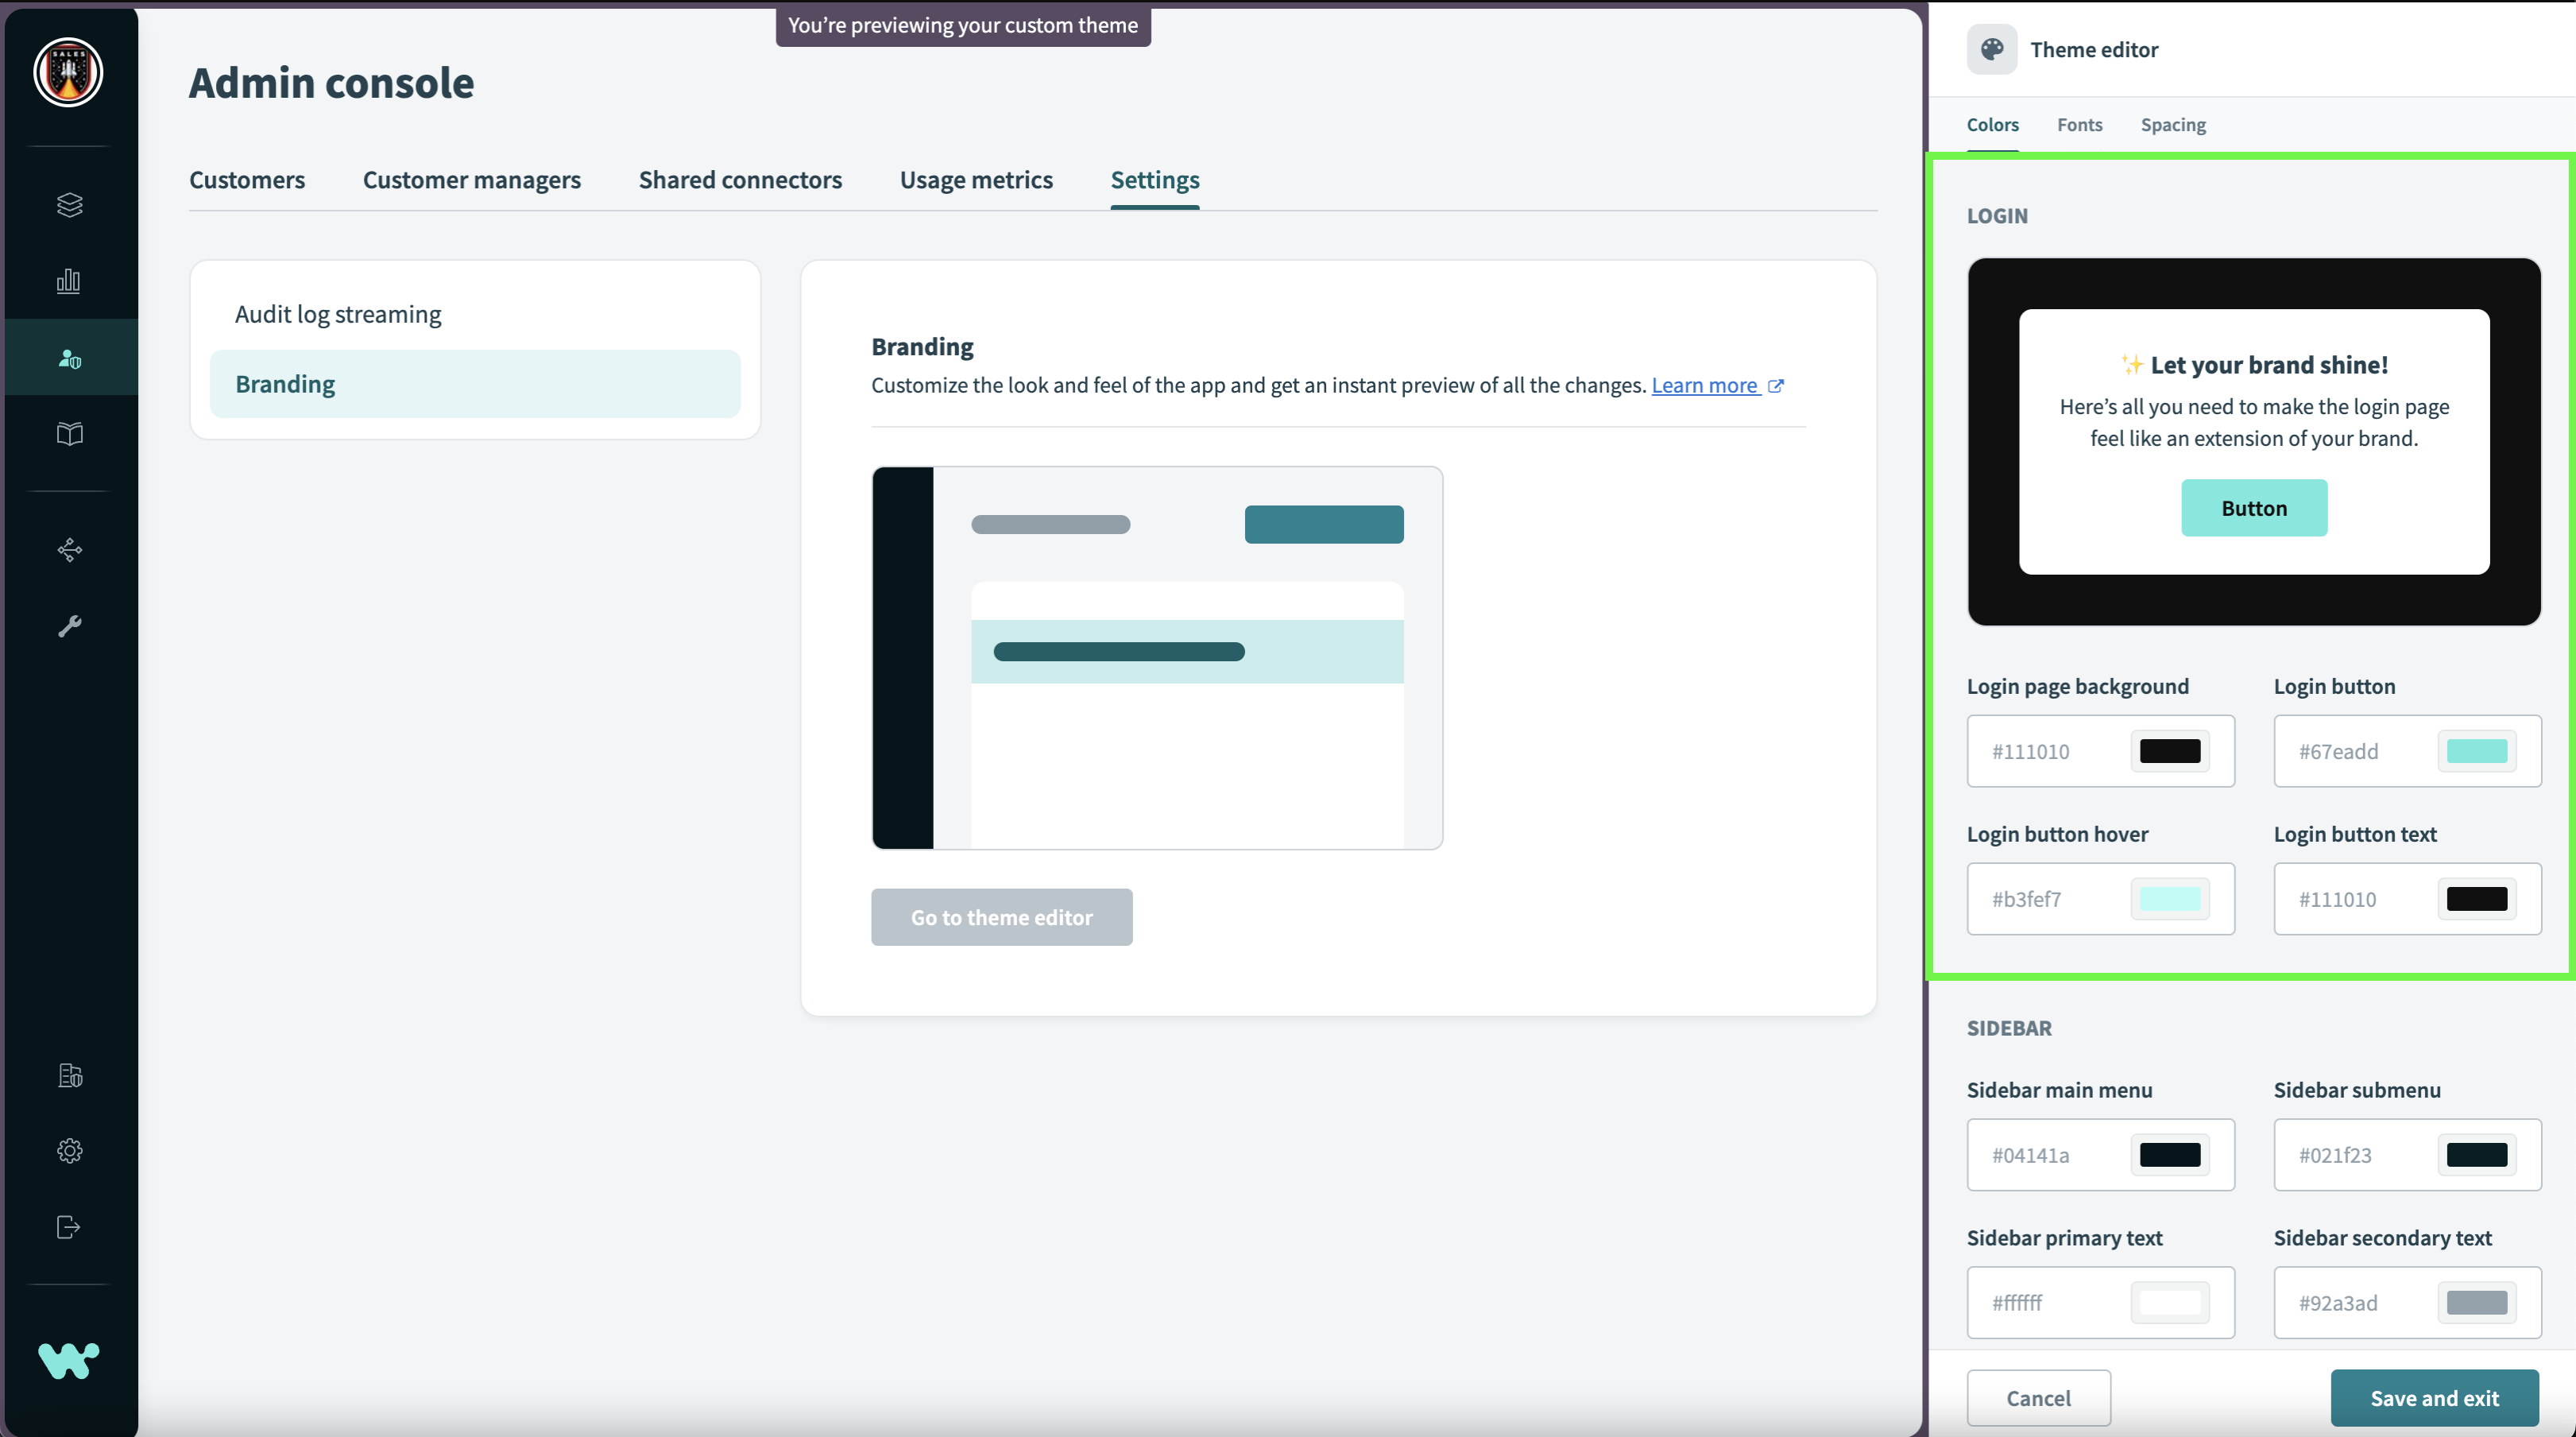Open the Login button hover color swatch
This screenshot has width=2576, height=1437.
(x=2169, y=899)
